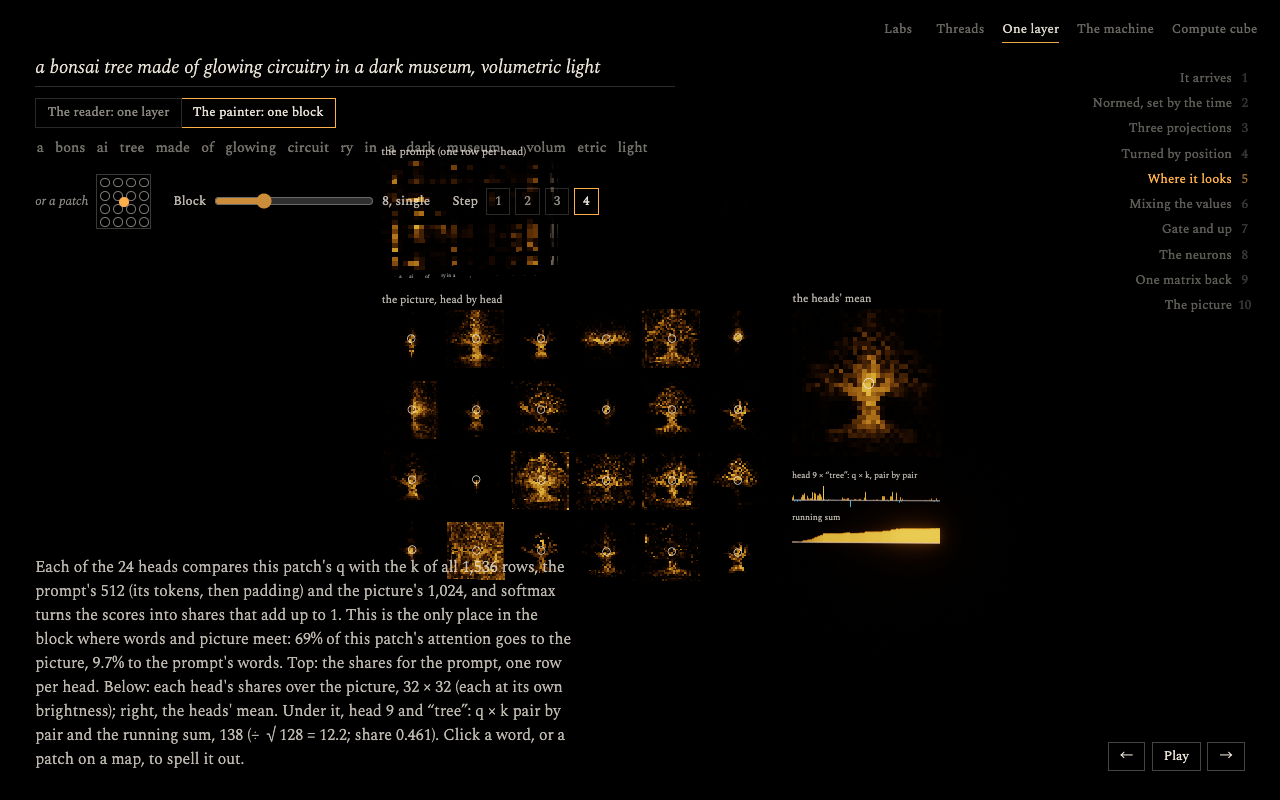
Task: Click the prompt word 'light'
Action: tap(633, 148)
